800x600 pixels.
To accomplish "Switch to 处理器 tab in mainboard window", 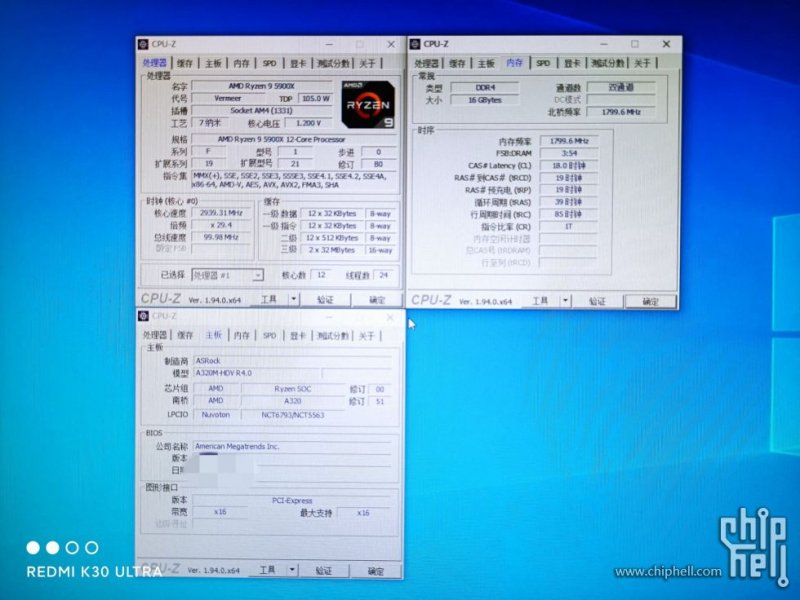I will [x=154, y=335].
